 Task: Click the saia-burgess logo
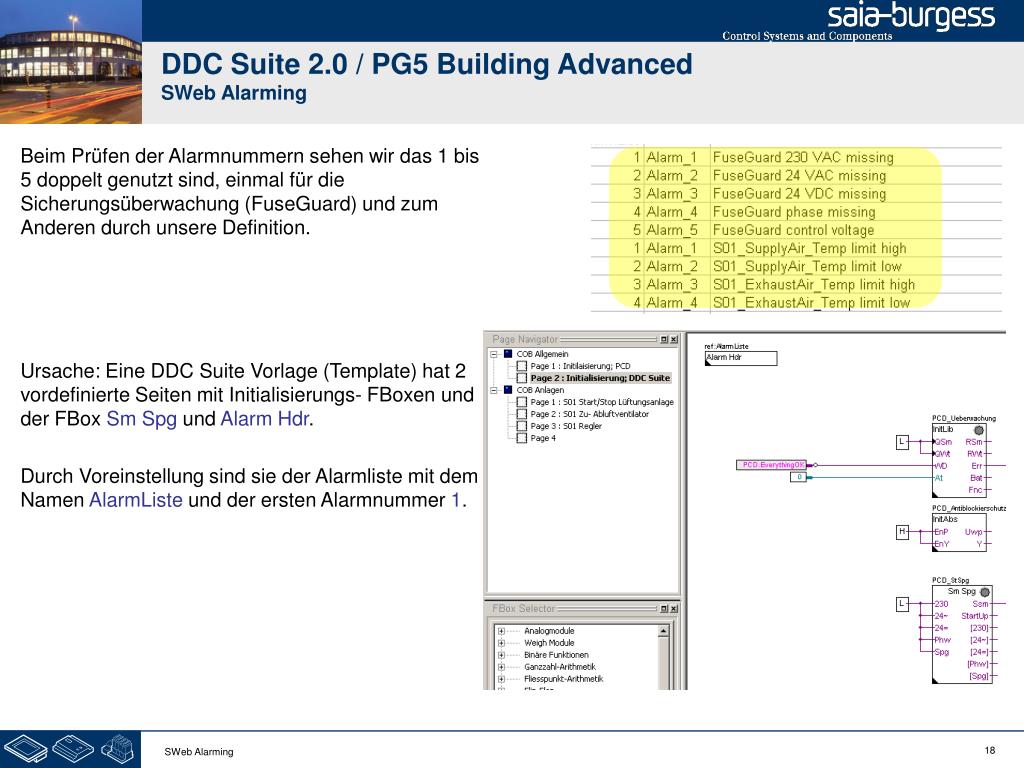click(911, 16)
